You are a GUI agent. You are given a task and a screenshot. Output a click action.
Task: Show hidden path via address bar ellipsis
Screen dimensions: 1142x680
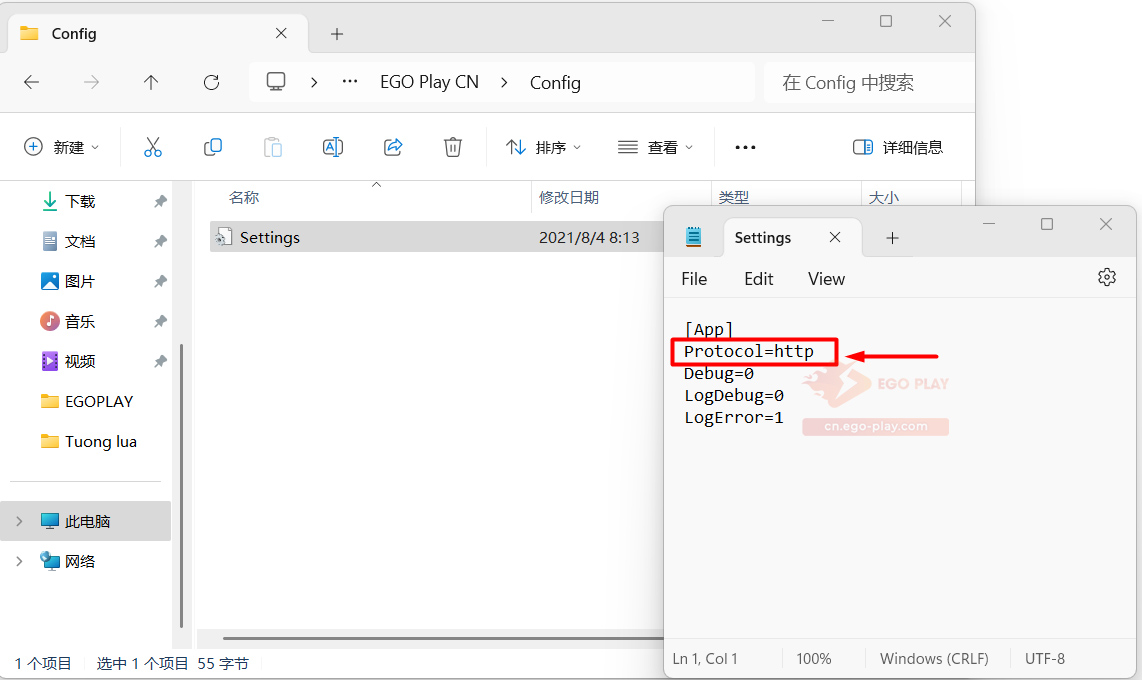[350, 82]
